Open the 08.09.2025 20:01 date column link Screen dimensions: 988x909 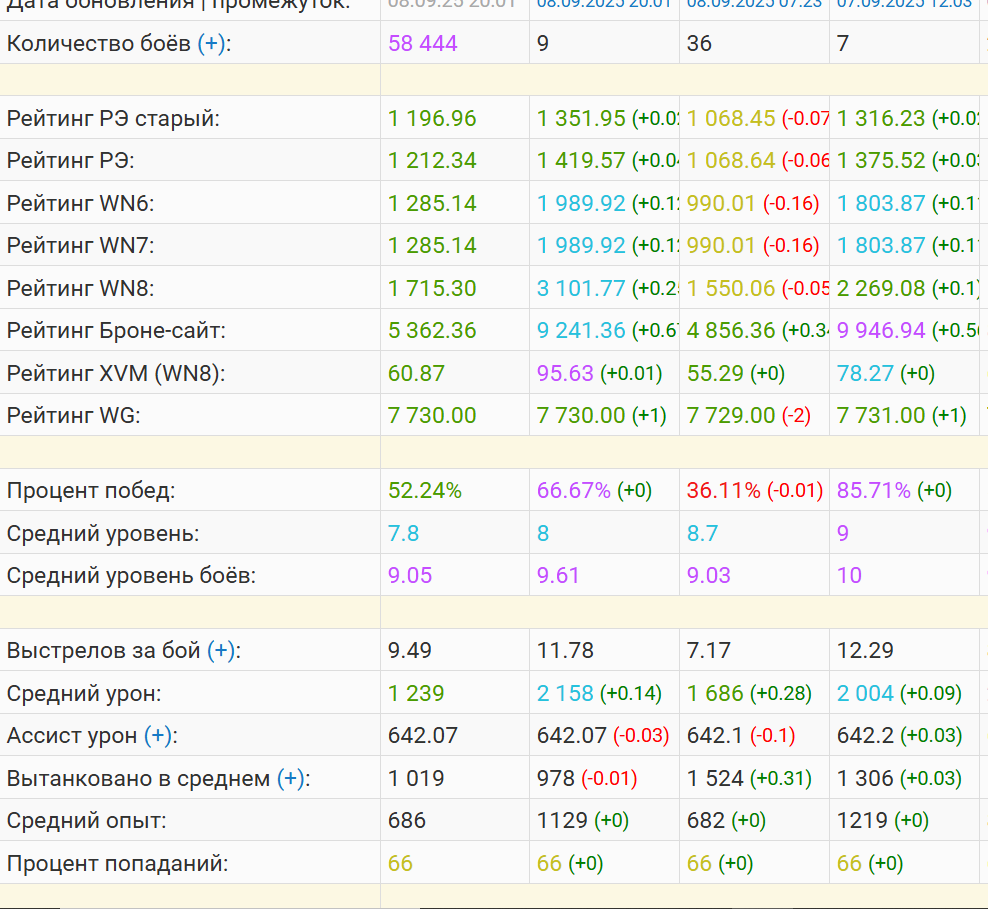(603, 4)
